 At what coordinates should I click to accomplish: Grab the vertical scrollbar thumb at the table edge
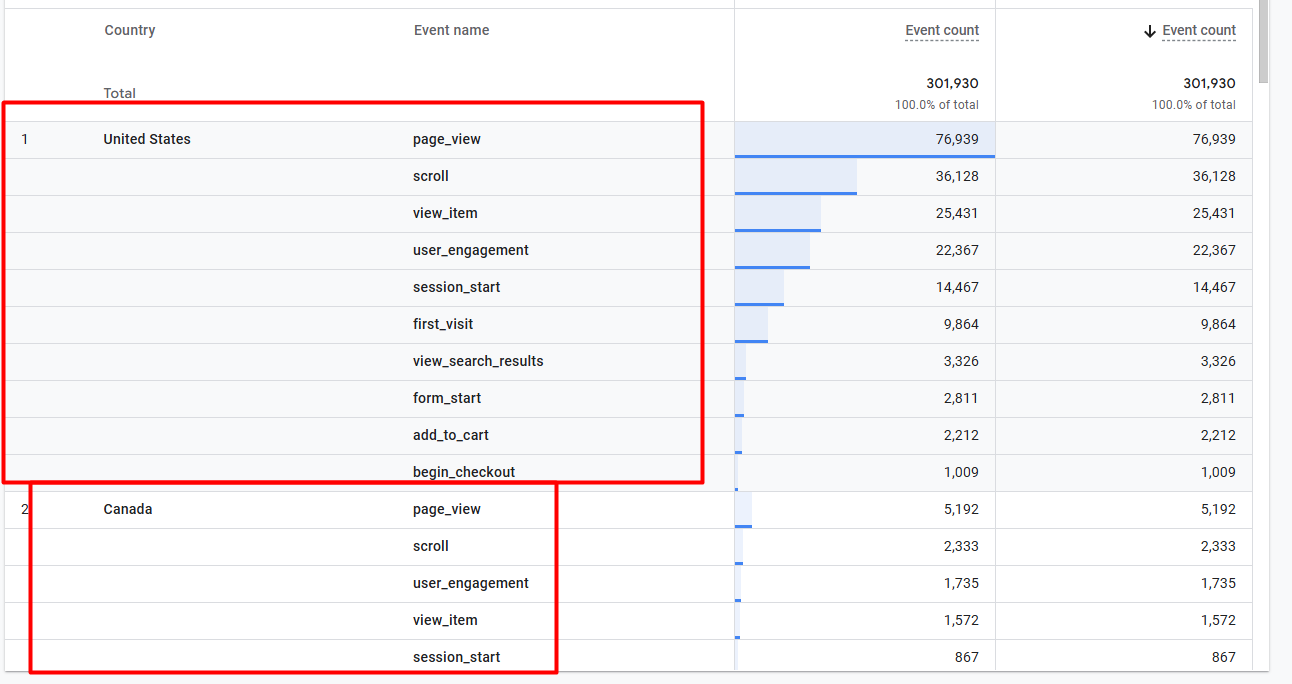coord(1263,41)
